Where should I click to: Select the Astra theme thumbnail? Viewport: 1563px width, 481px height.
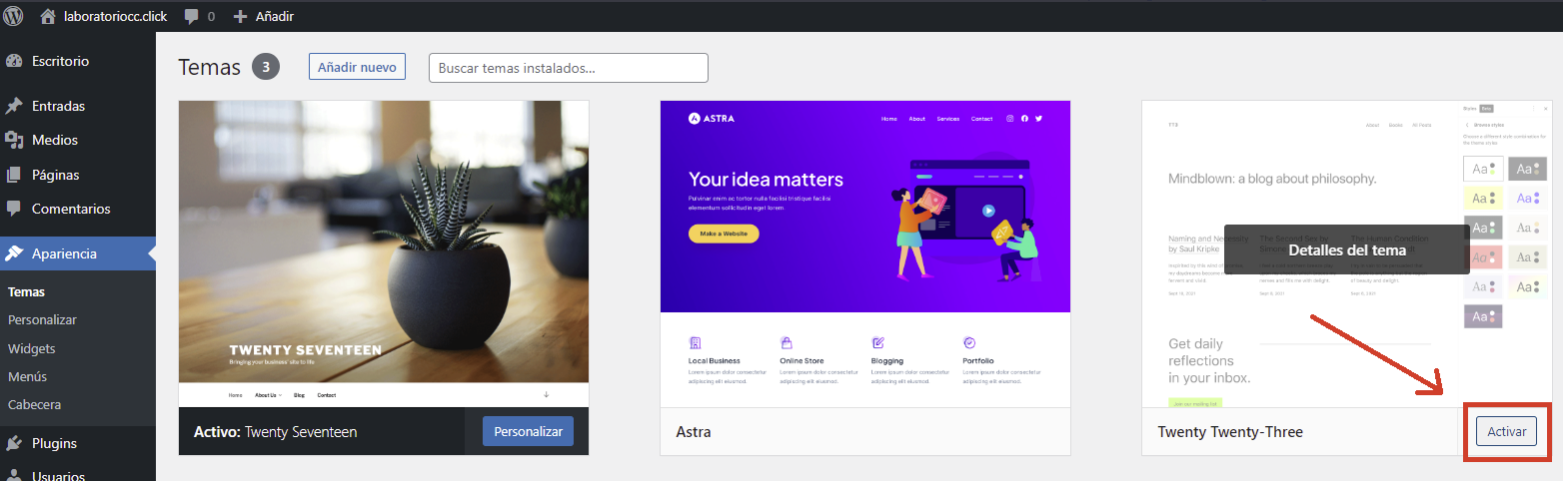(865, 253)
